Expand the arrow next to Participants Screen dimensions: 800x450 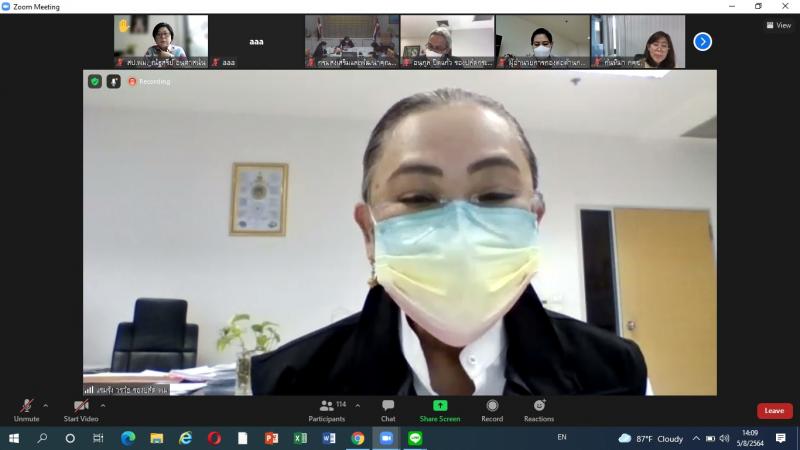pyautogui.click(x=358, y=406)
